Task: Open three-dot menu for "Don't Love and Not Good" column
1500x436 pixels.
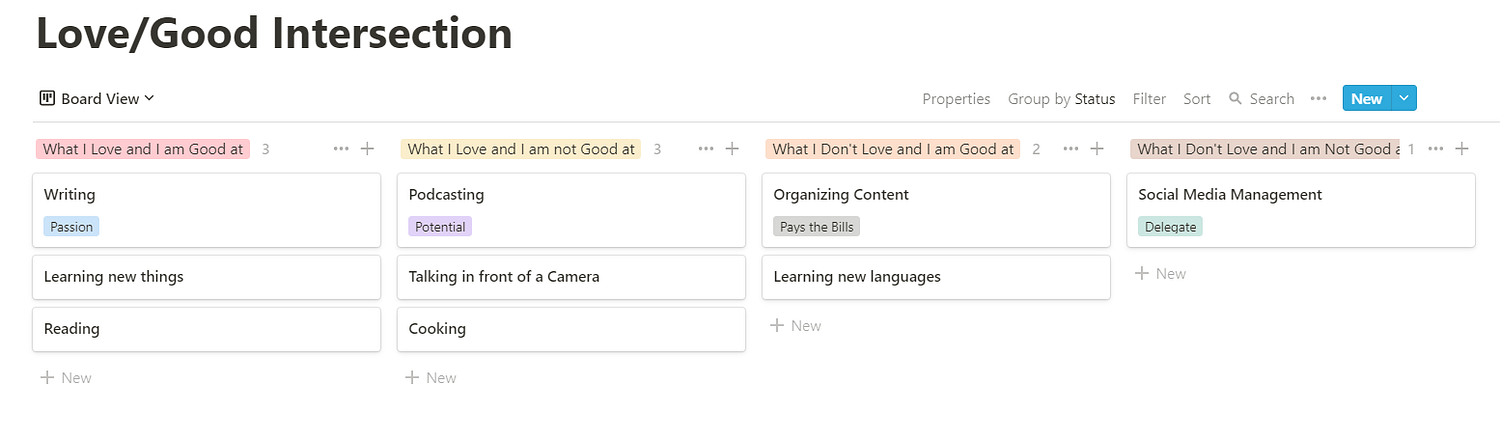Action: [x=1436, y=149]
